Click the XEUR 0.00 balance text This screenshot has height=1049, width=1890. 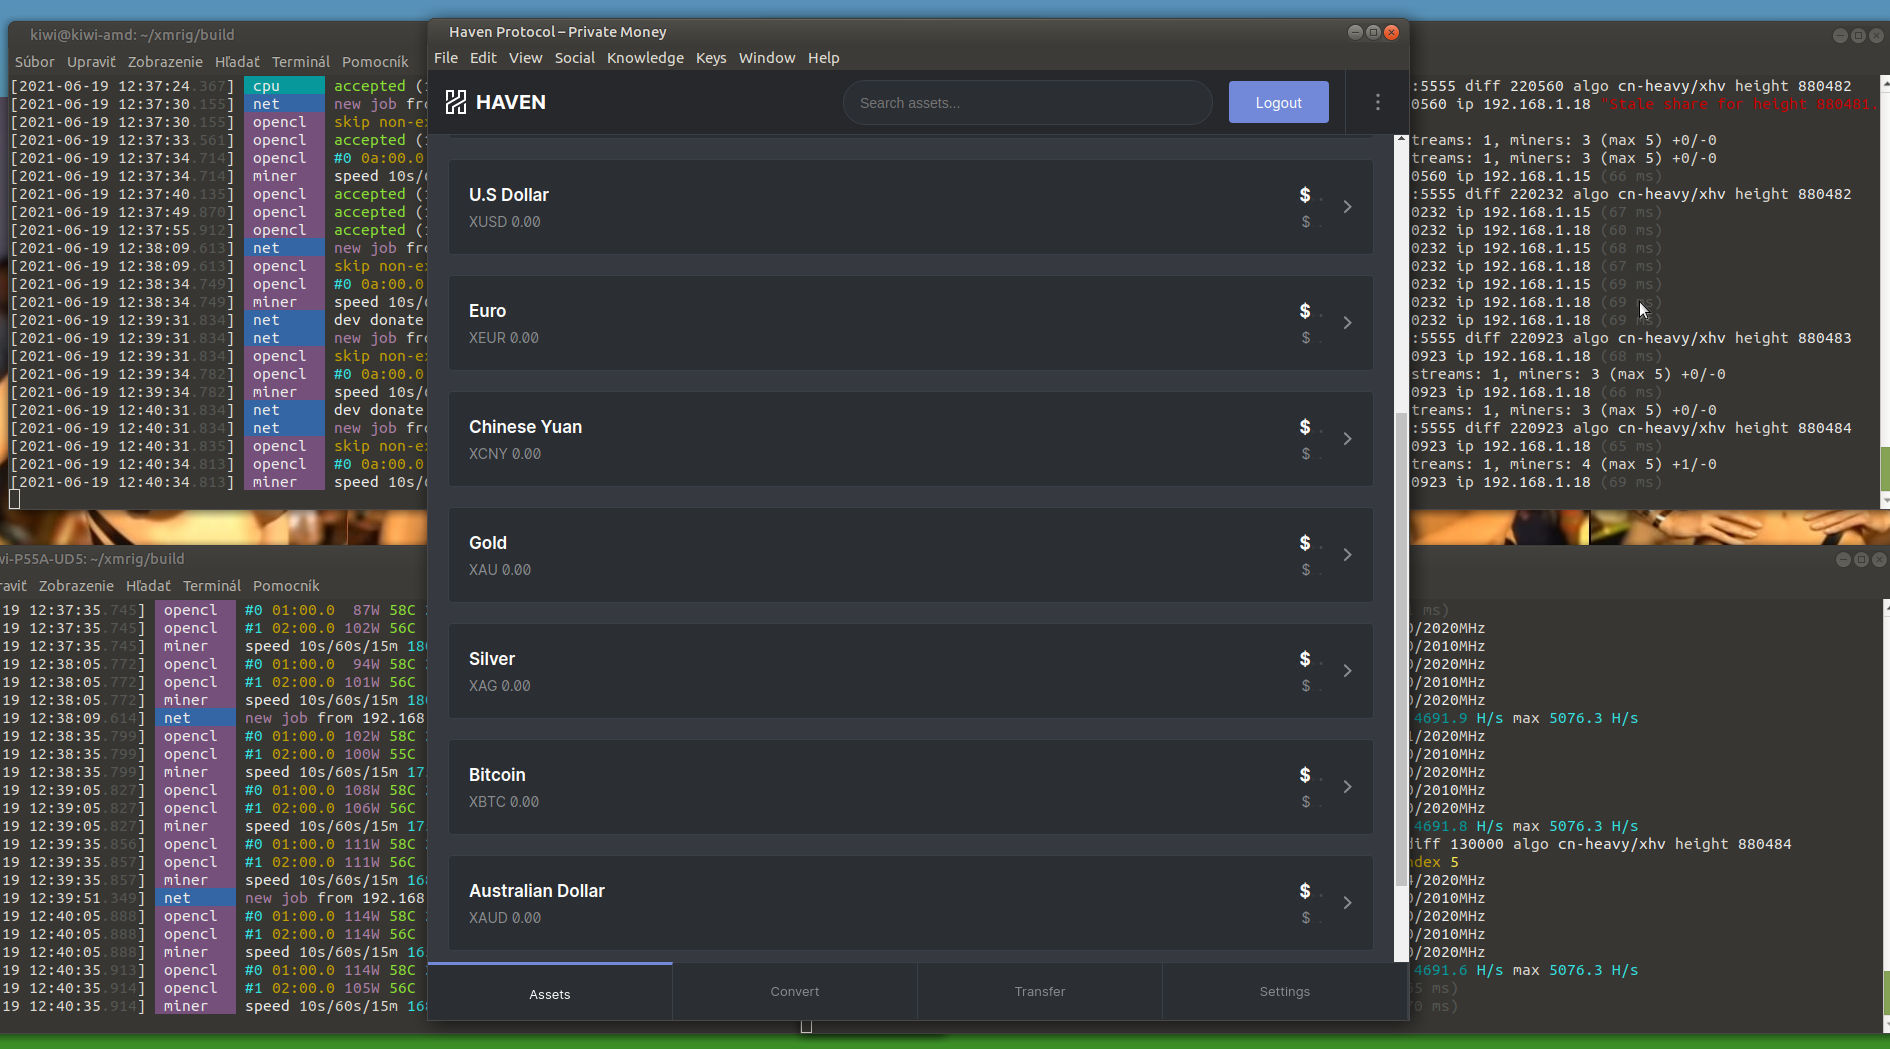click(504, 338)
